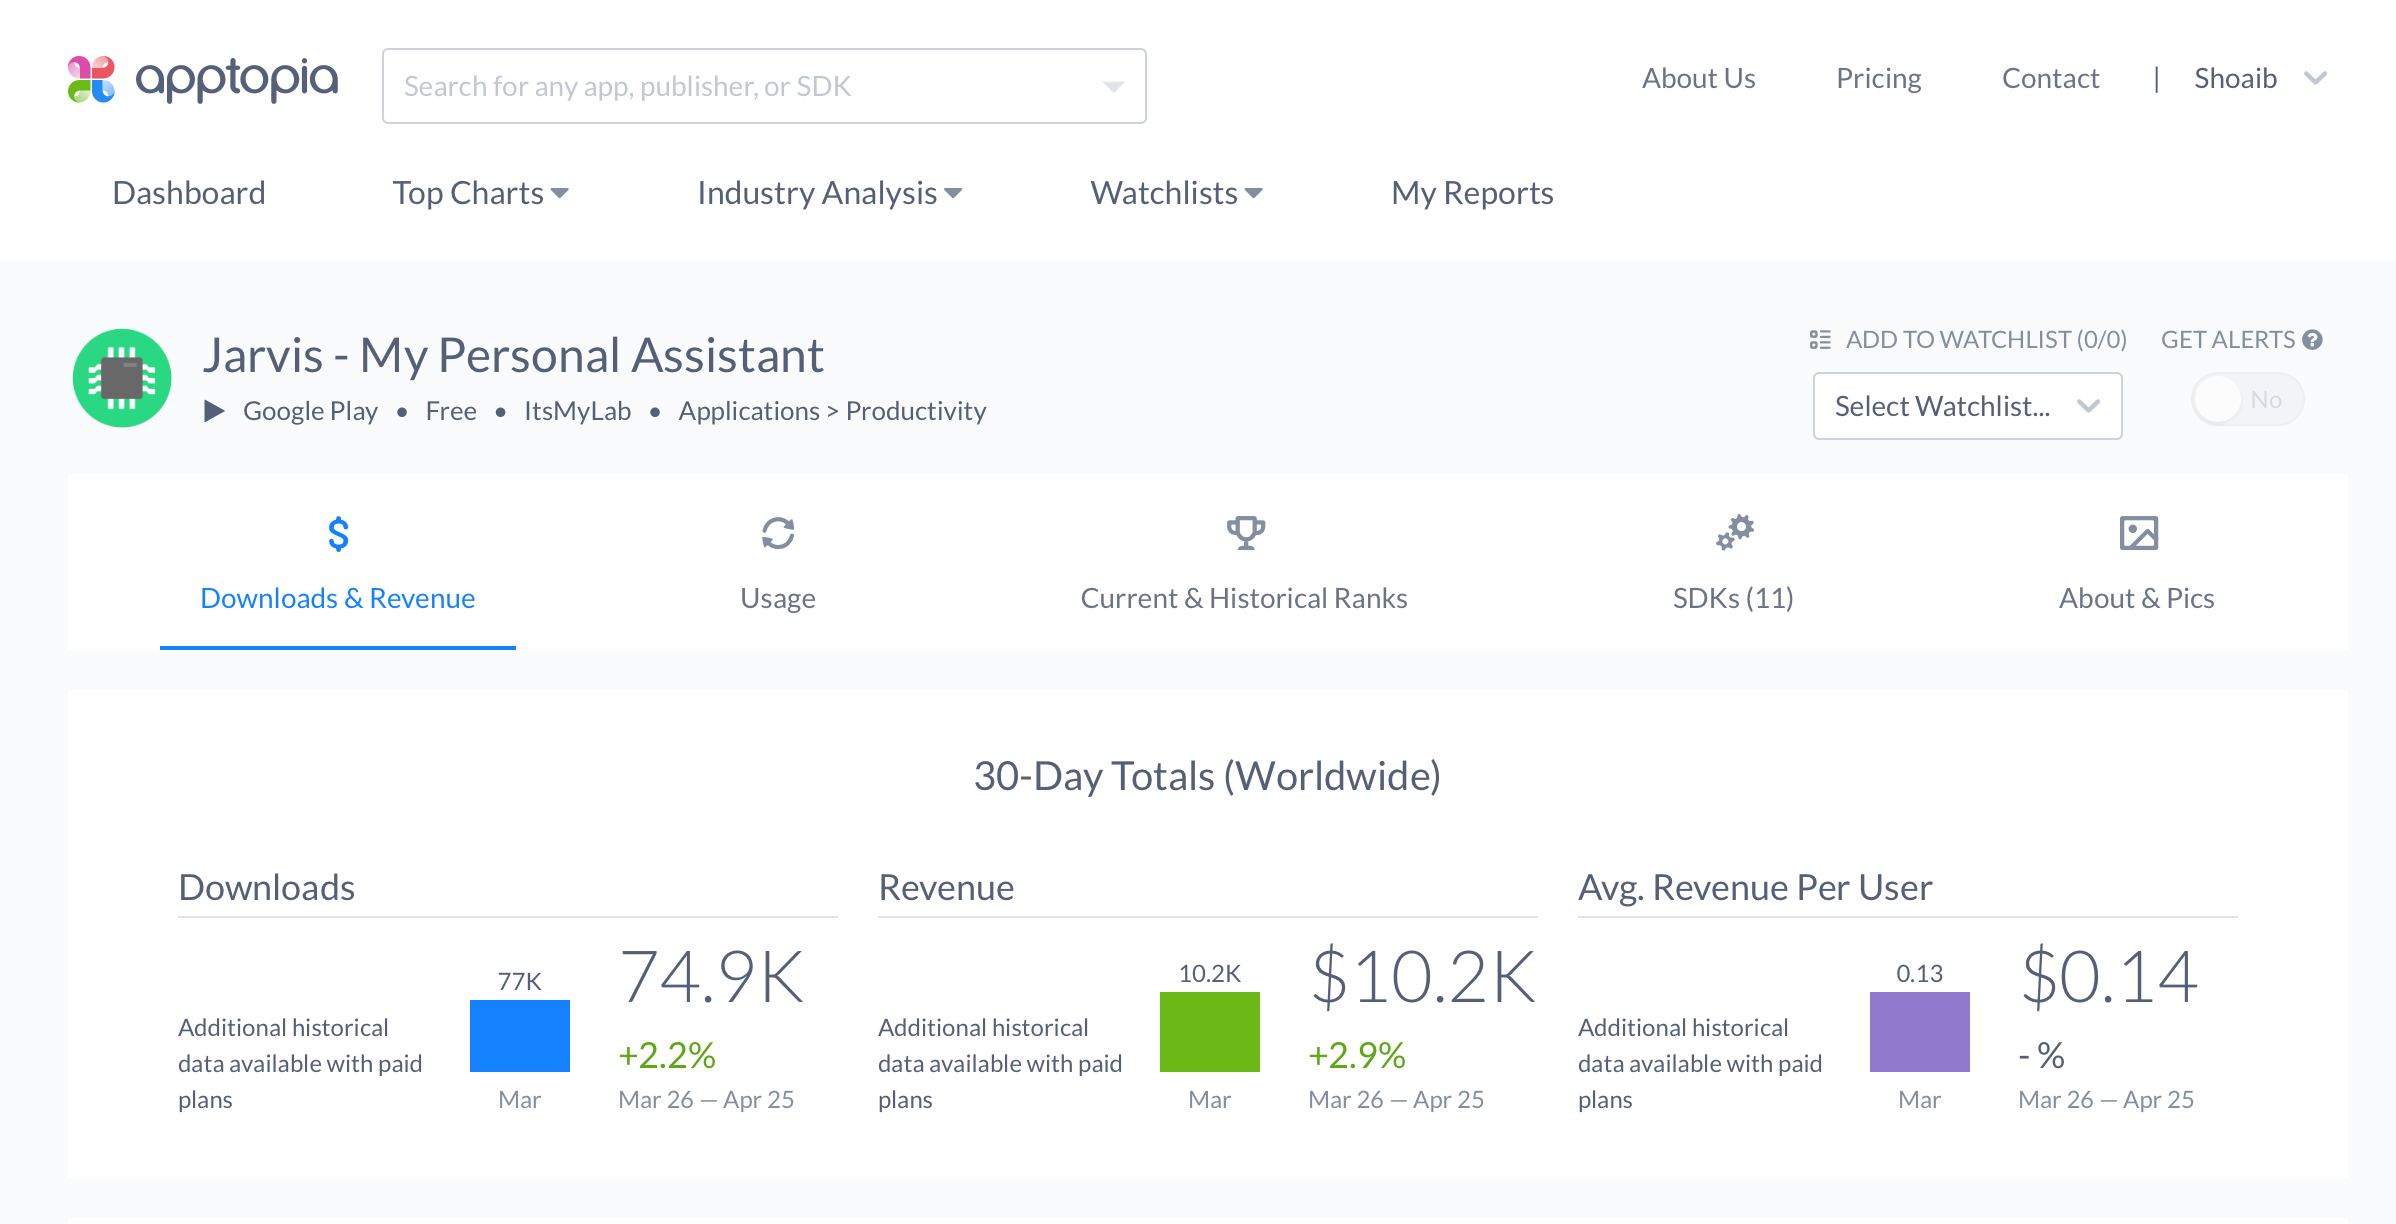Viewport: 2396px width, 1224px height.
Task: Navigate to the Dashboard
Action: pos(188,192)
